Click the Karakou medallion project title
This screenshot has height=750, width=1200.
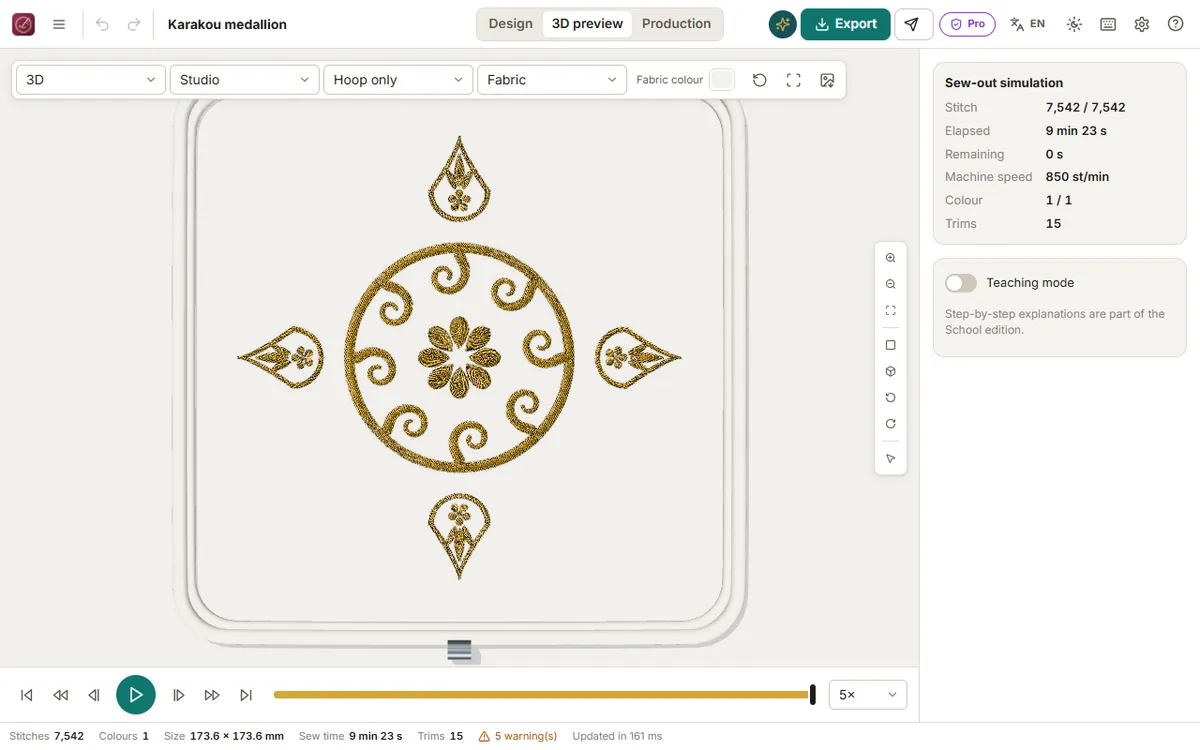(x=227, y=24)
